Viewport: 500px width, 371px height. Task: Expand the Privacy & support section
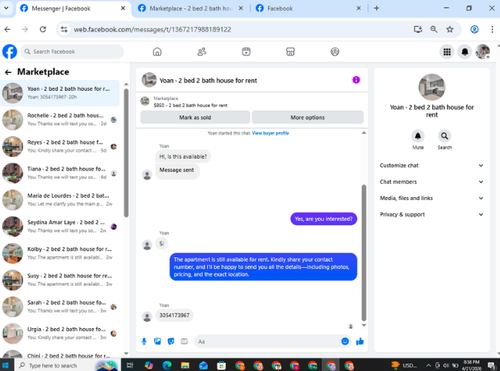[x=432, y=214]
